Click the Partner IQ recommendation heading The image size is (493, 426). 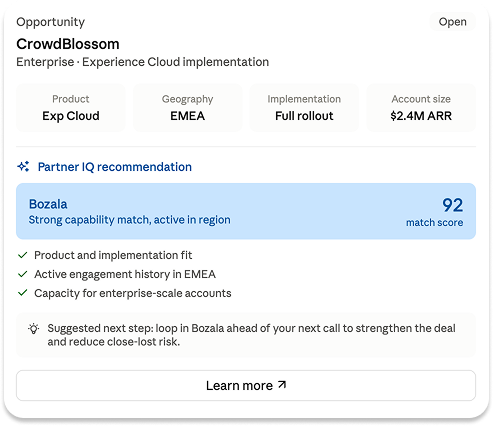pos(115,167)
